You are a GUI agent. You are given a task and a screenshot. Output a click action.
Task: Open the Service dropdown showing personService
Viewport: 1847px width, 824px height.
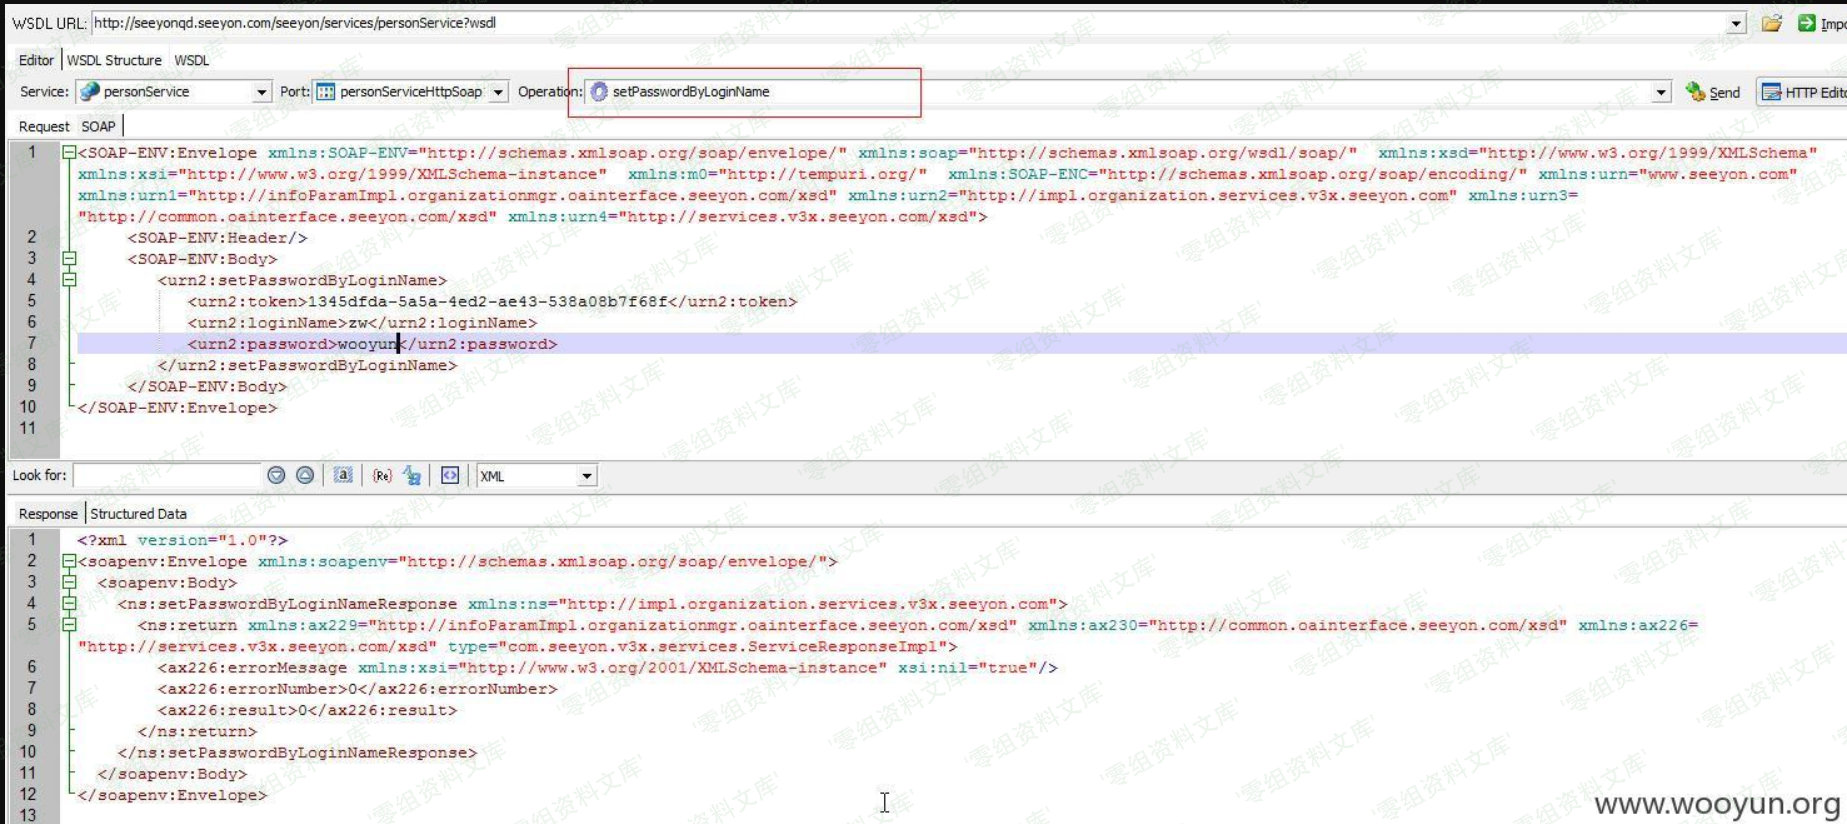261,92
